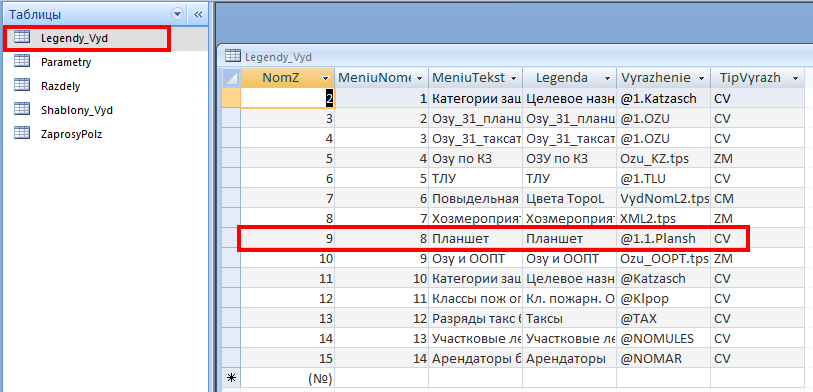Open the TipVyrazh column filter arrow
The height and width of the screenshot is (392, 813).
pos(795,78)
